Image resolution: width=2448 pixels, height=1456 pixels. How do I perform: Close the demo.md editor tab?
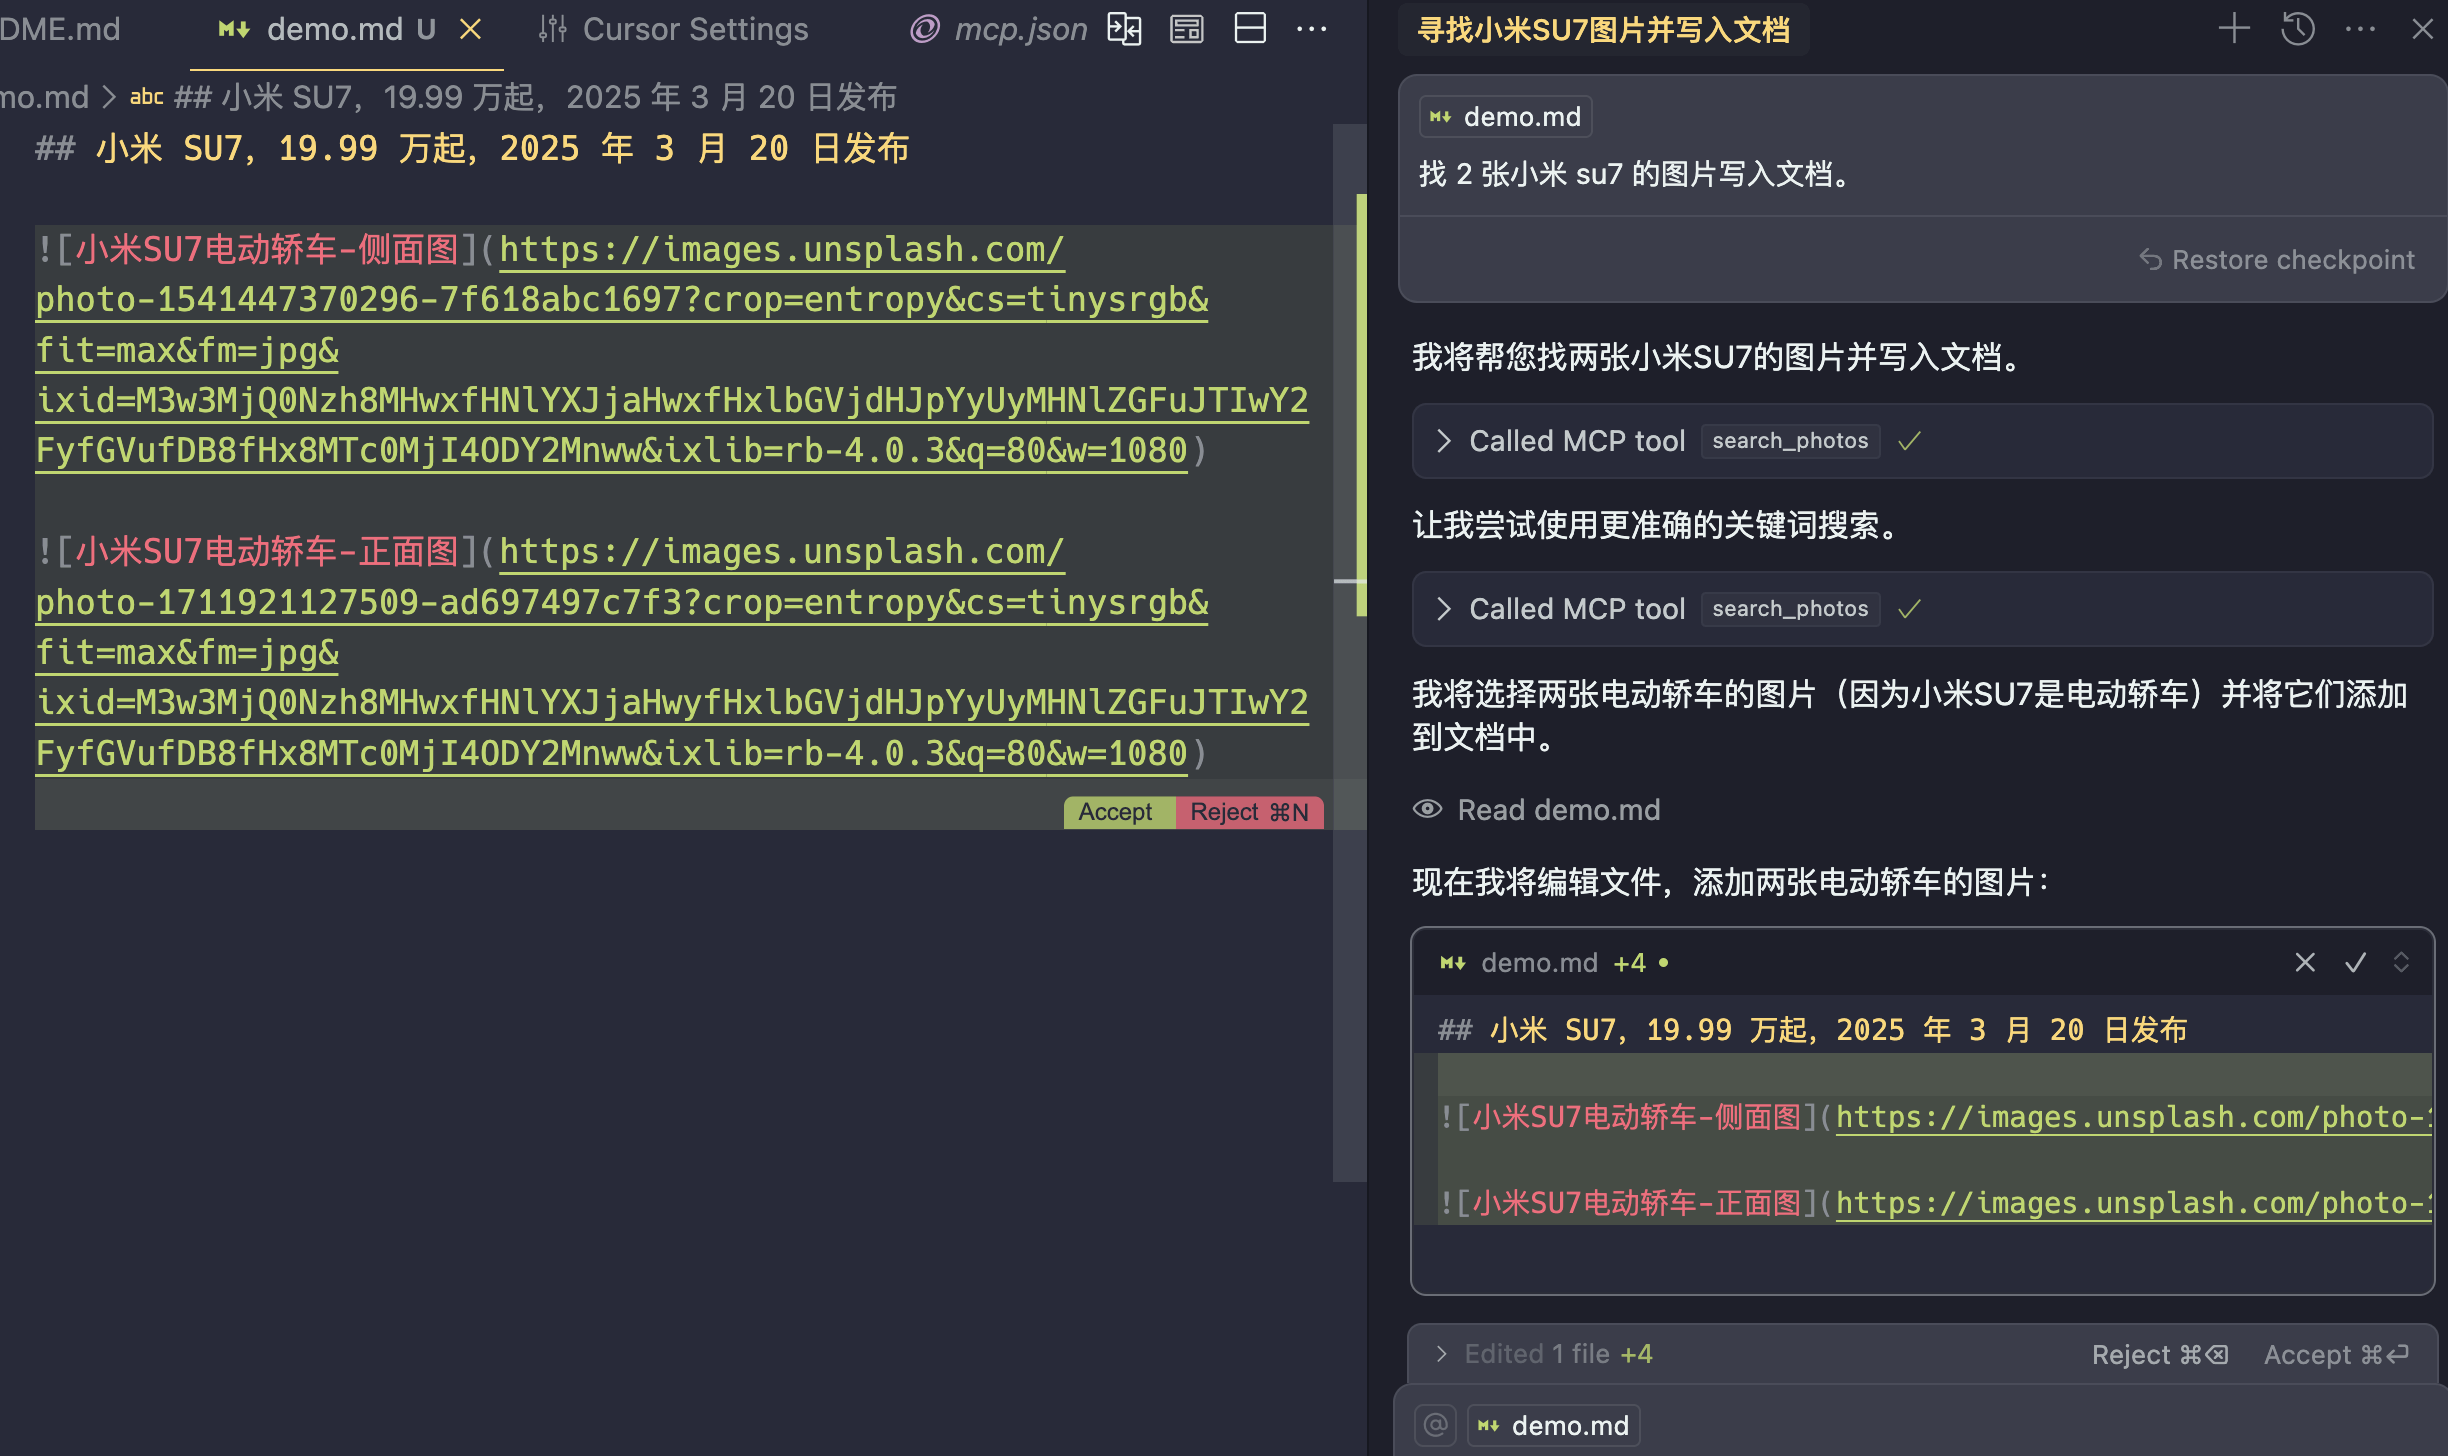click(470, 29)
